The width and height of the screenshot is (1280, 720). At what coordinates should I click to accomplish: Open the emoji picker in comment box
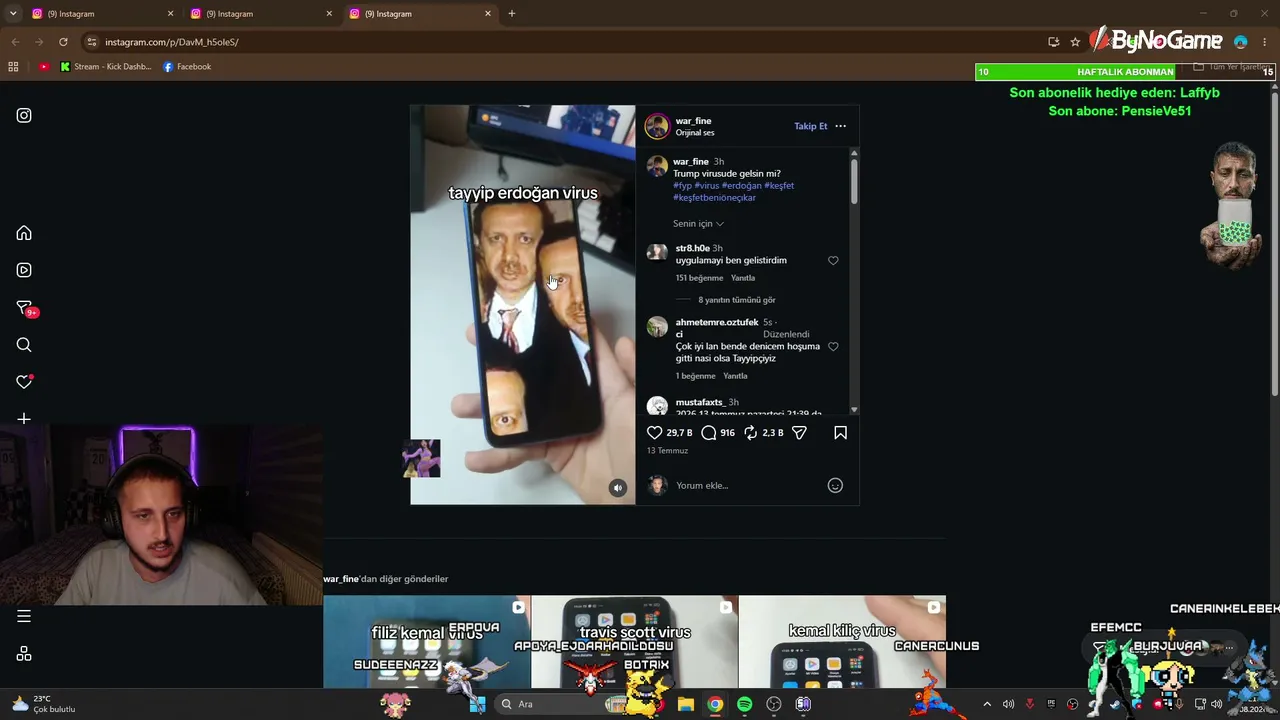tap(835, 486)
